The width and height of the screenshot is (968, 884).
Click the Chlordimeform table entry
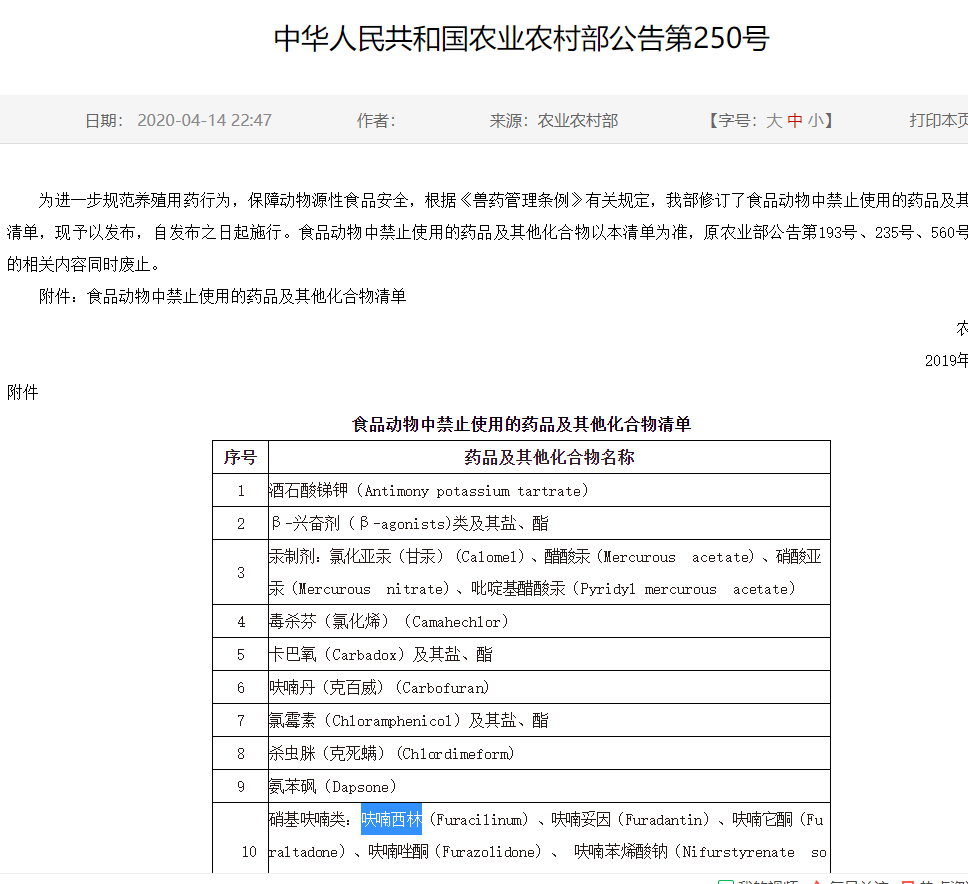click(x=392, y=754)
